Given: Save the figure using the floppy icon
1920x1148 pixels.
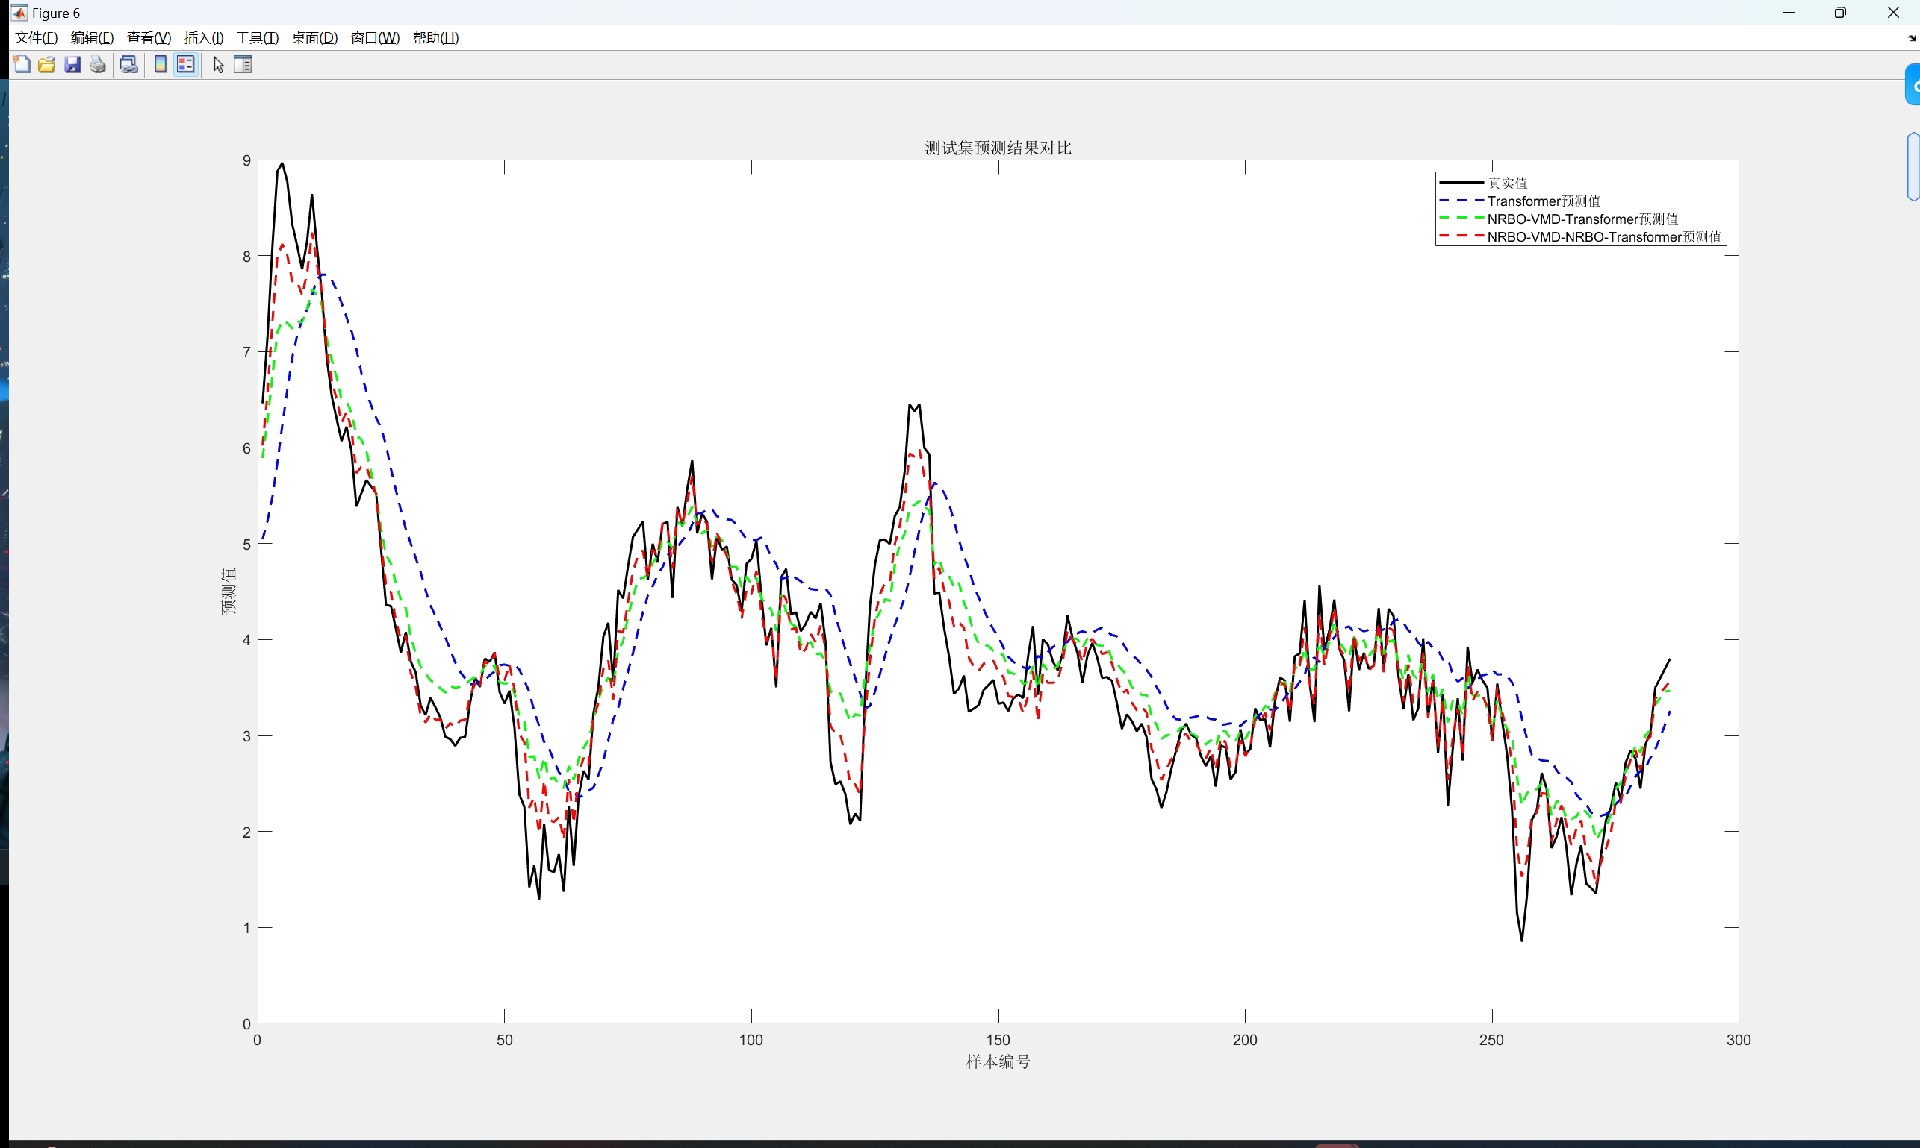Looking at the screenshot, I should [x=72, y=65].
